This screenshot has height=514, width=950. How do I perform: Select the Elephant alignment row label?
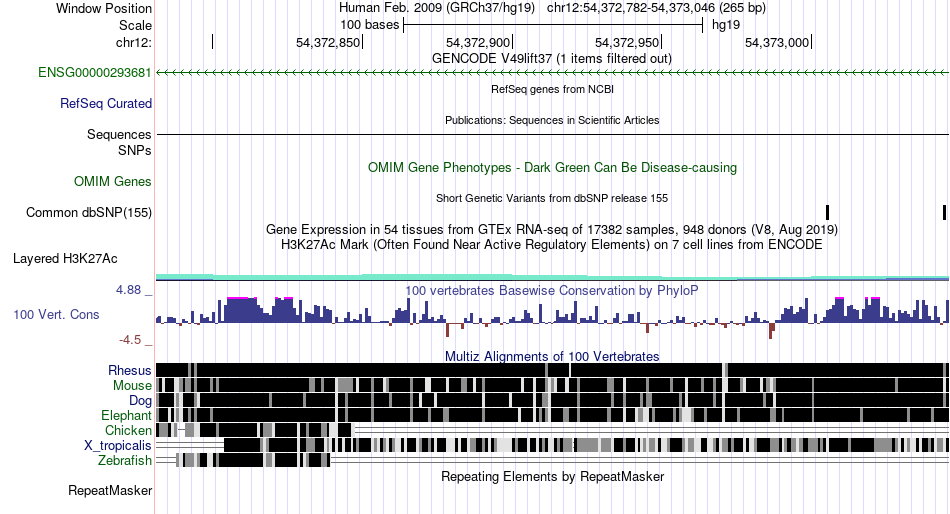coord(126,416)
